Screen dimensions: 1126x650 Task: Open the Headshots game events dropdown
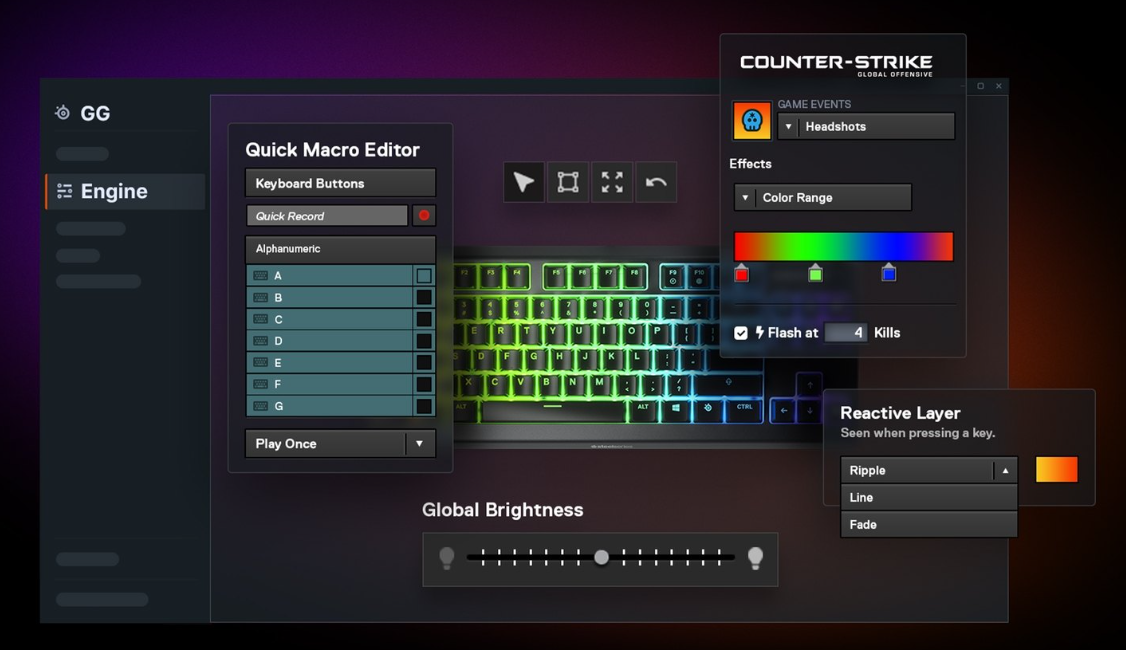click(866, 126)
